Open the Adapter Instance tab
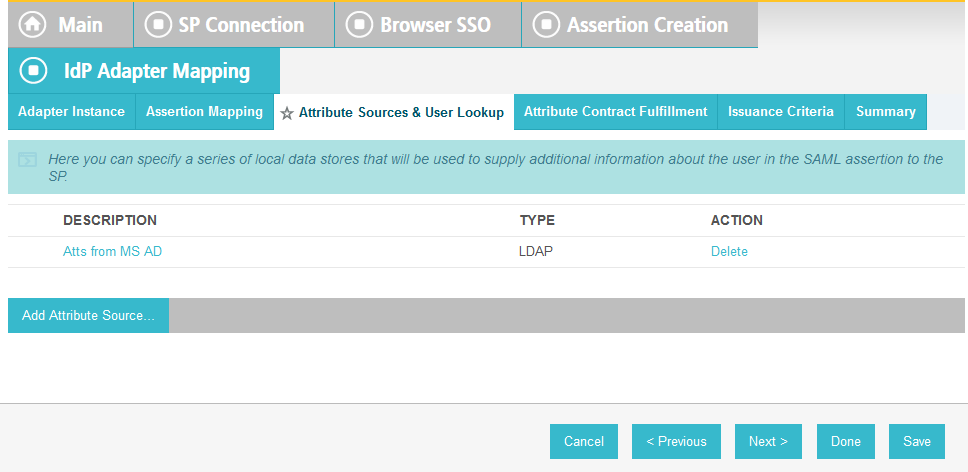This screenshot has height=472, width=968. 72,112
